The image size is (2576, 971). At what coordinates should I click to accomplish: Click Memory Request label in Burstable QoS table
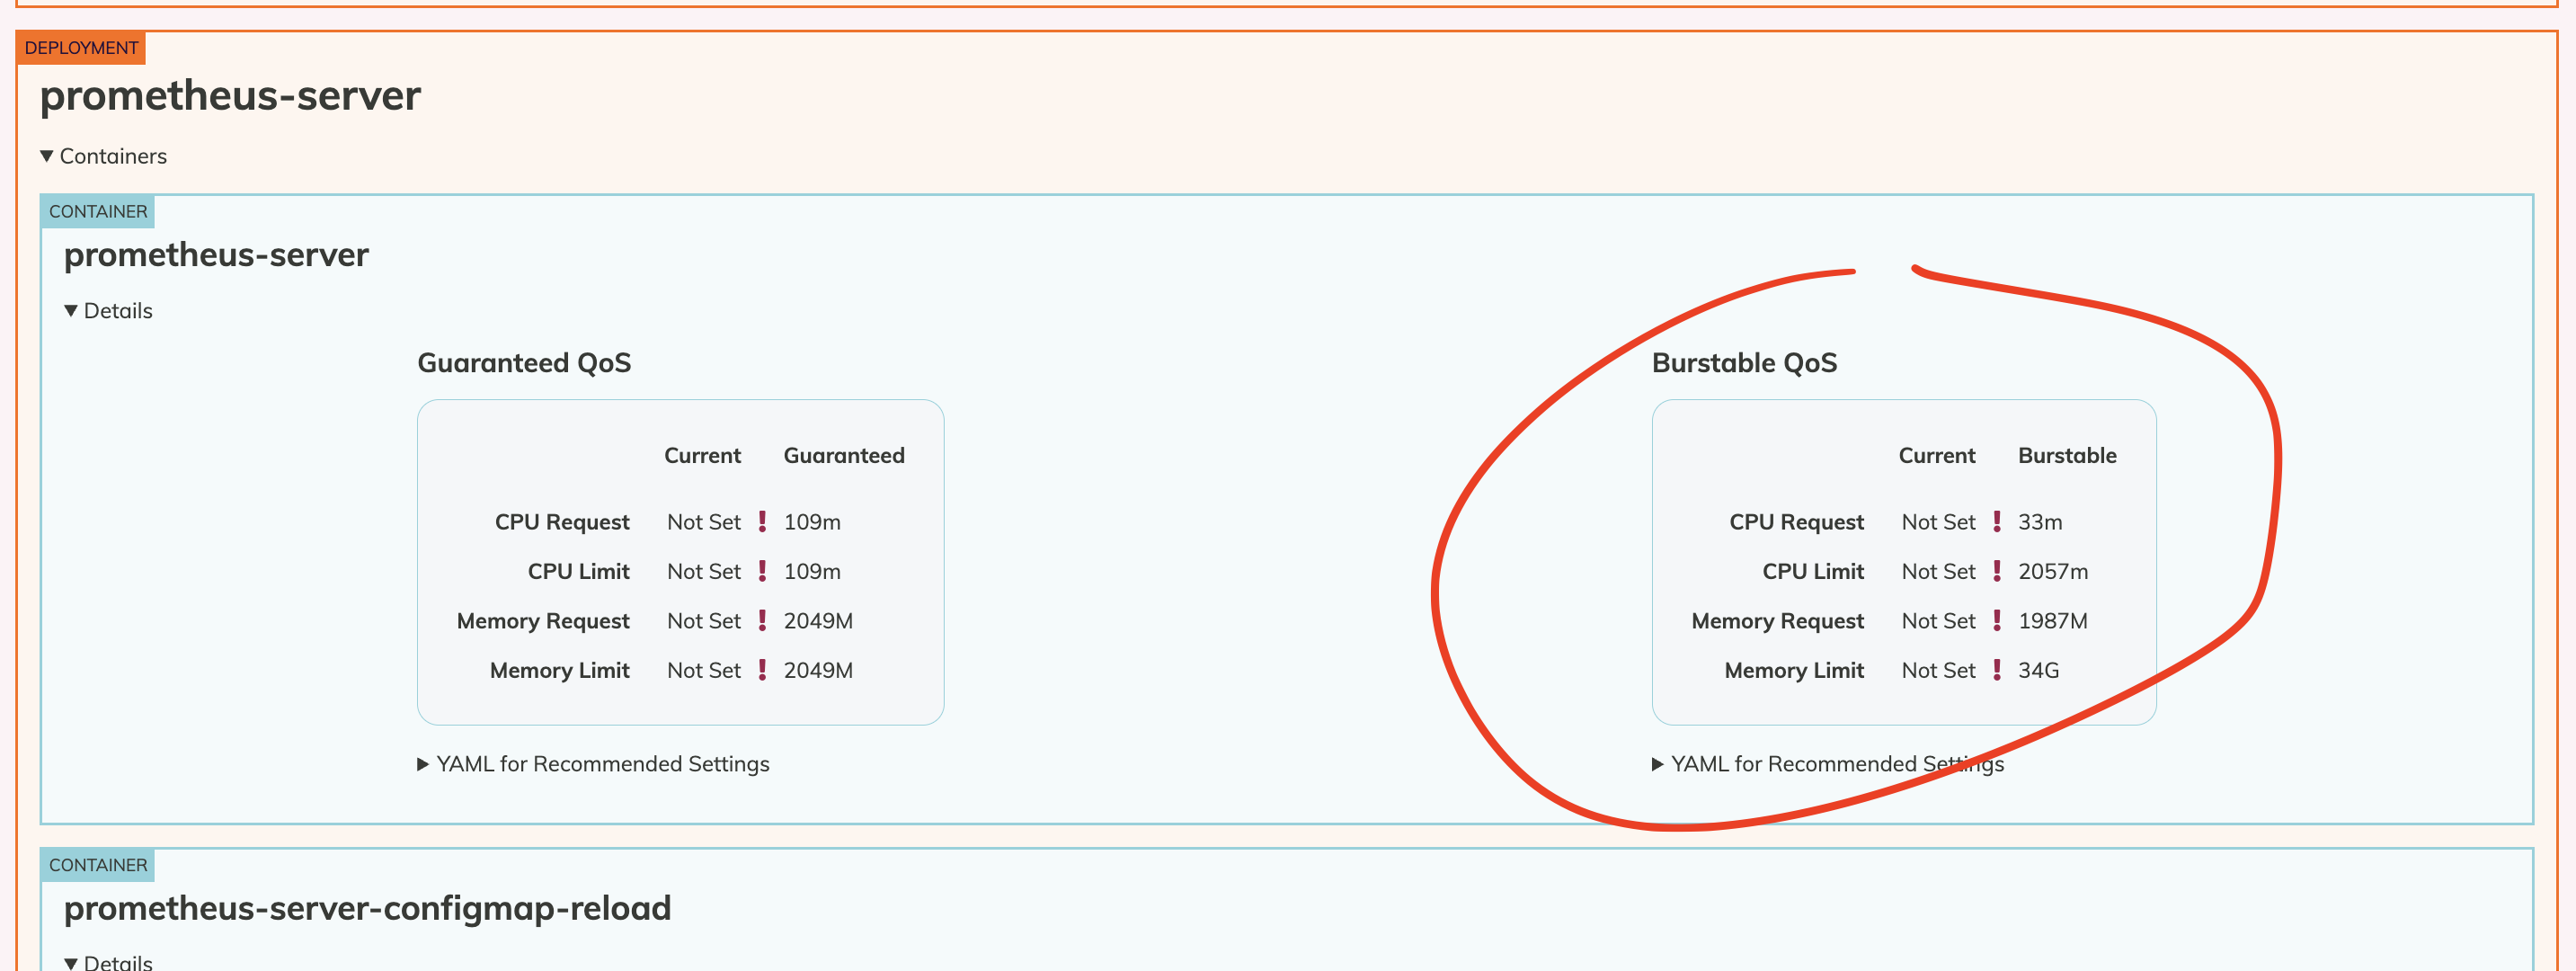[x=1778, y=621]
